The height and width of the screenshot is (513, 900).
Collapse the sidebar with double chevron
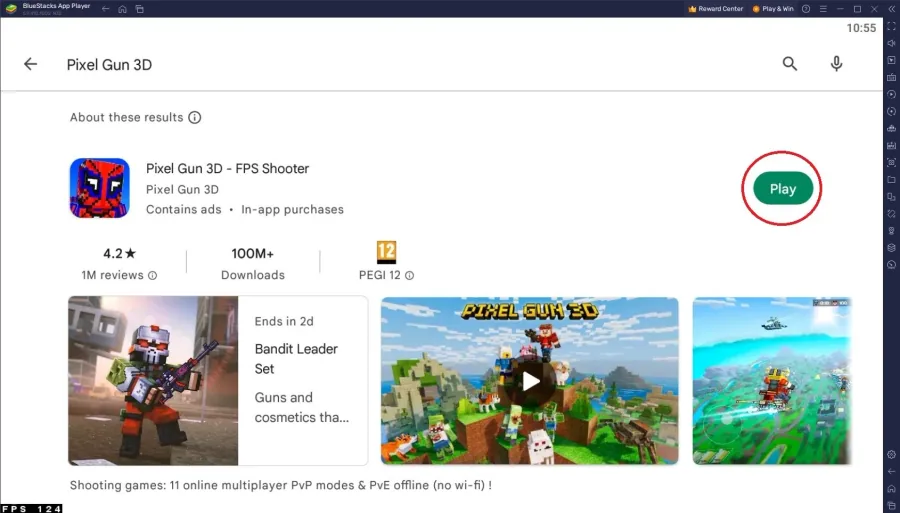(x=891, y=9)
